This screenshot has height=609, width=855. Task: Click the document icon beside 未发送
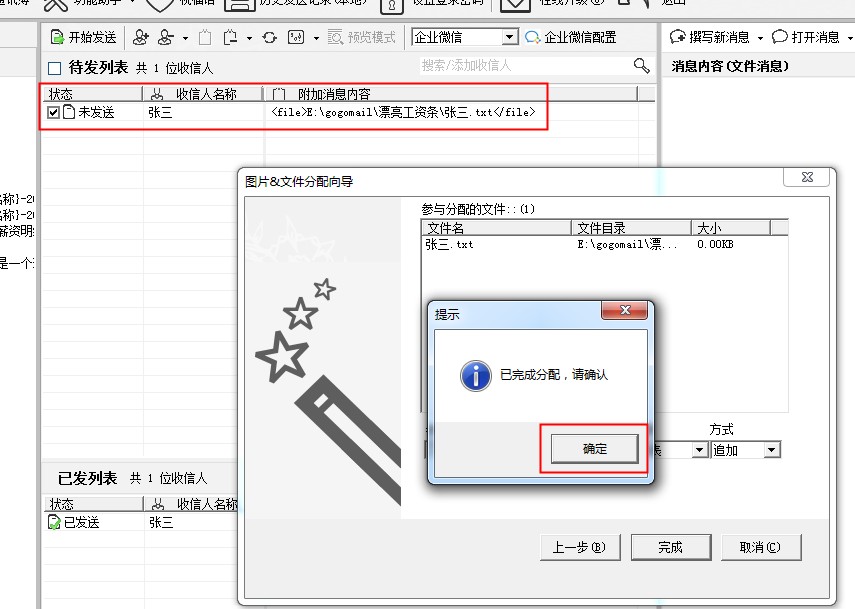click(69, 112)
